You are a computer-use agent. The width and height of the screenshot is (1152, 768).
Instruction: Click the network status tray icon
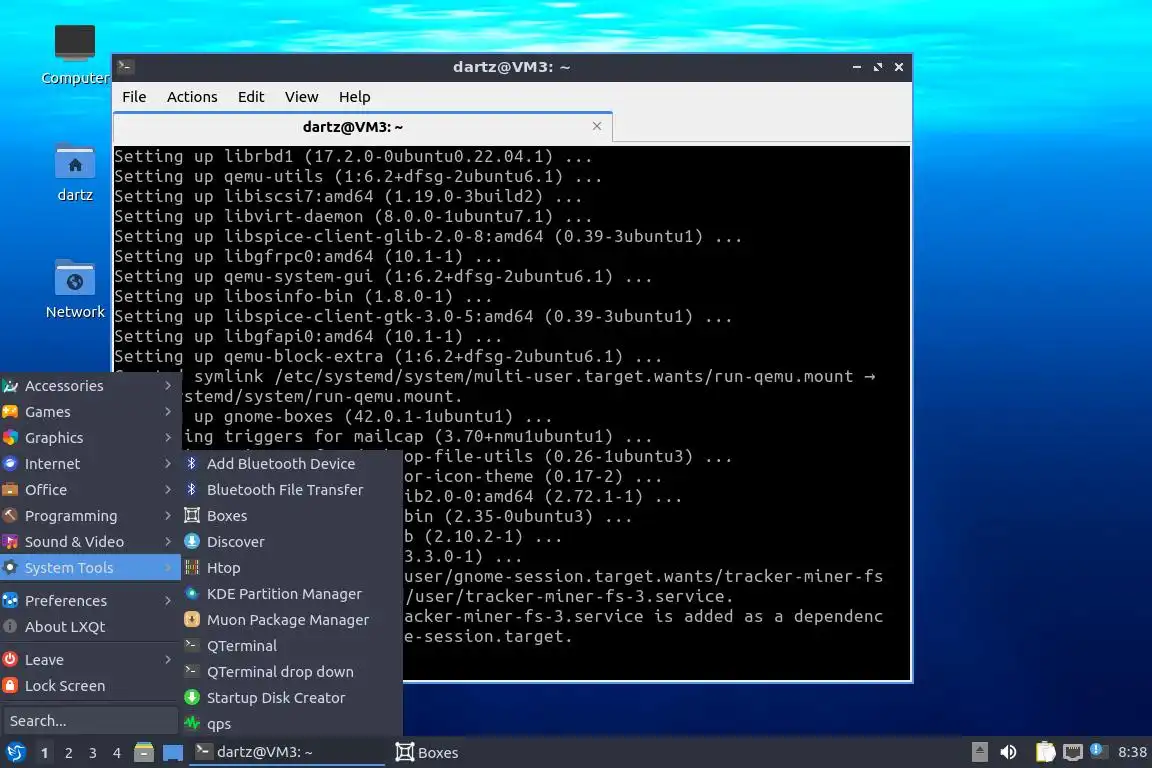point(1073,752)
